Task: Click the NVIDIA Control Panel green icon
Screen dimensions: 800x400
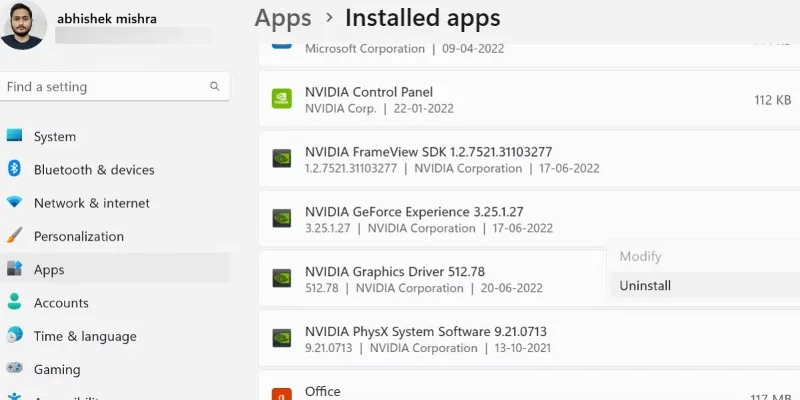Action: pyautogui.click(x=282, y=98)
